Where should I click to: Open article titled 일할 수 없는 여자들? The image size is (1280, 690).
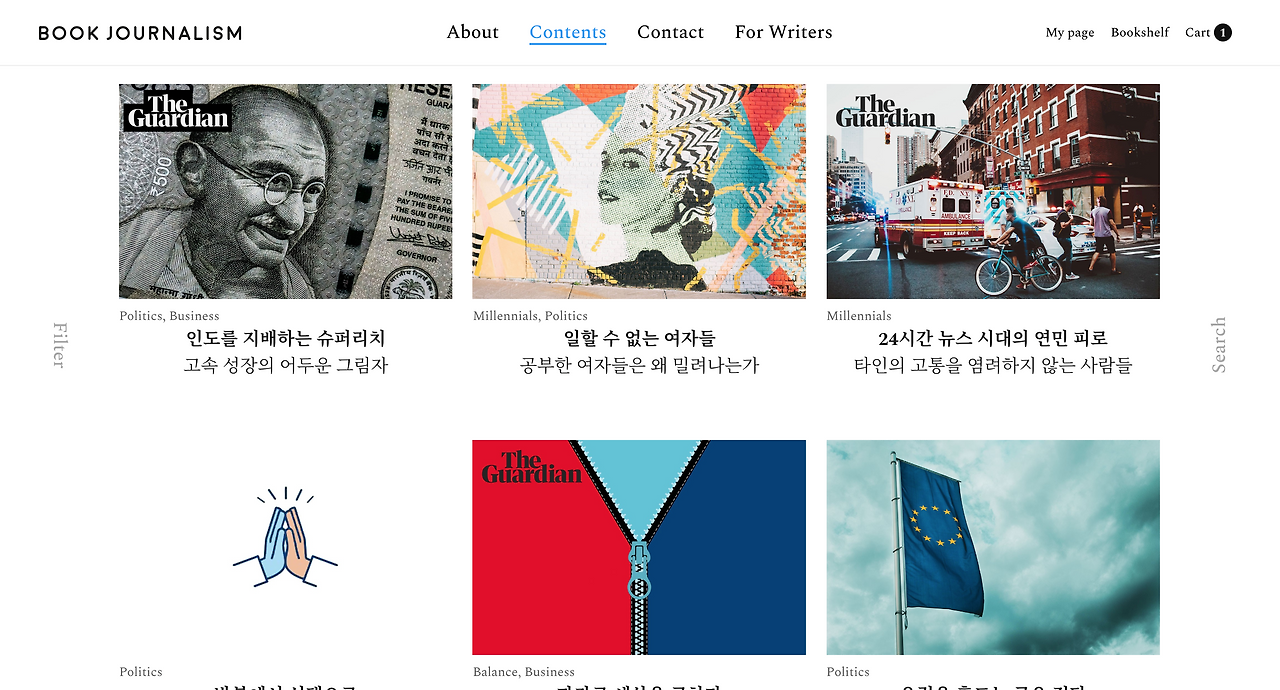tap(639, 339)
